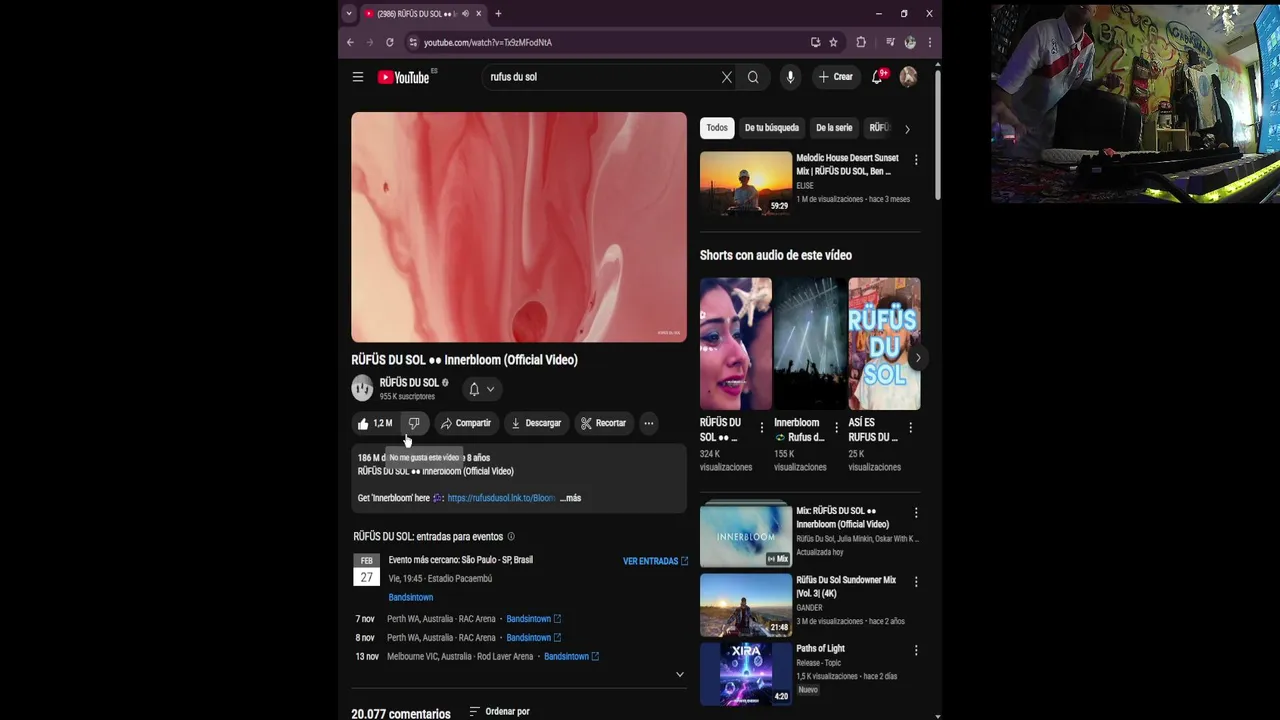Click the Compartir share button
This screenshot has width=1280, height=720.
click(466, 423)
